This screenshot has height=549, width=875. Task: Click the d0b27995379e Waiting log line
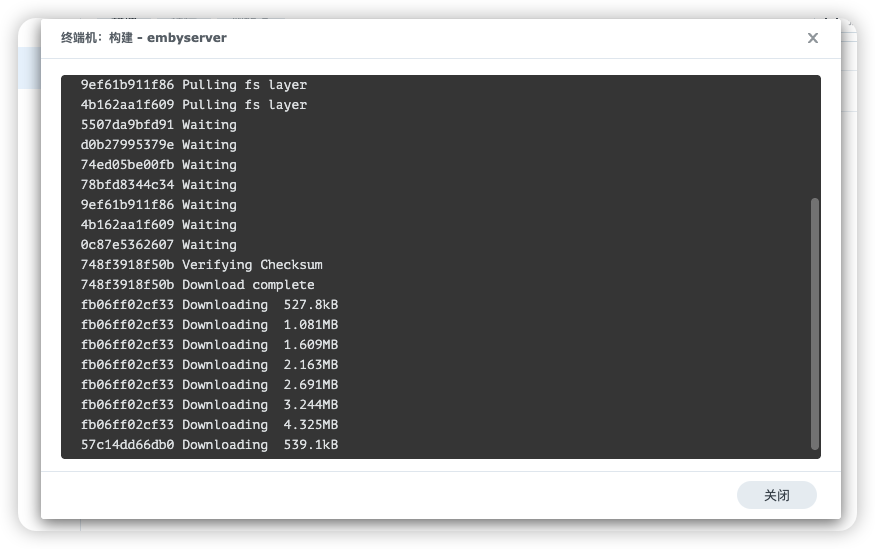[158, 145]
